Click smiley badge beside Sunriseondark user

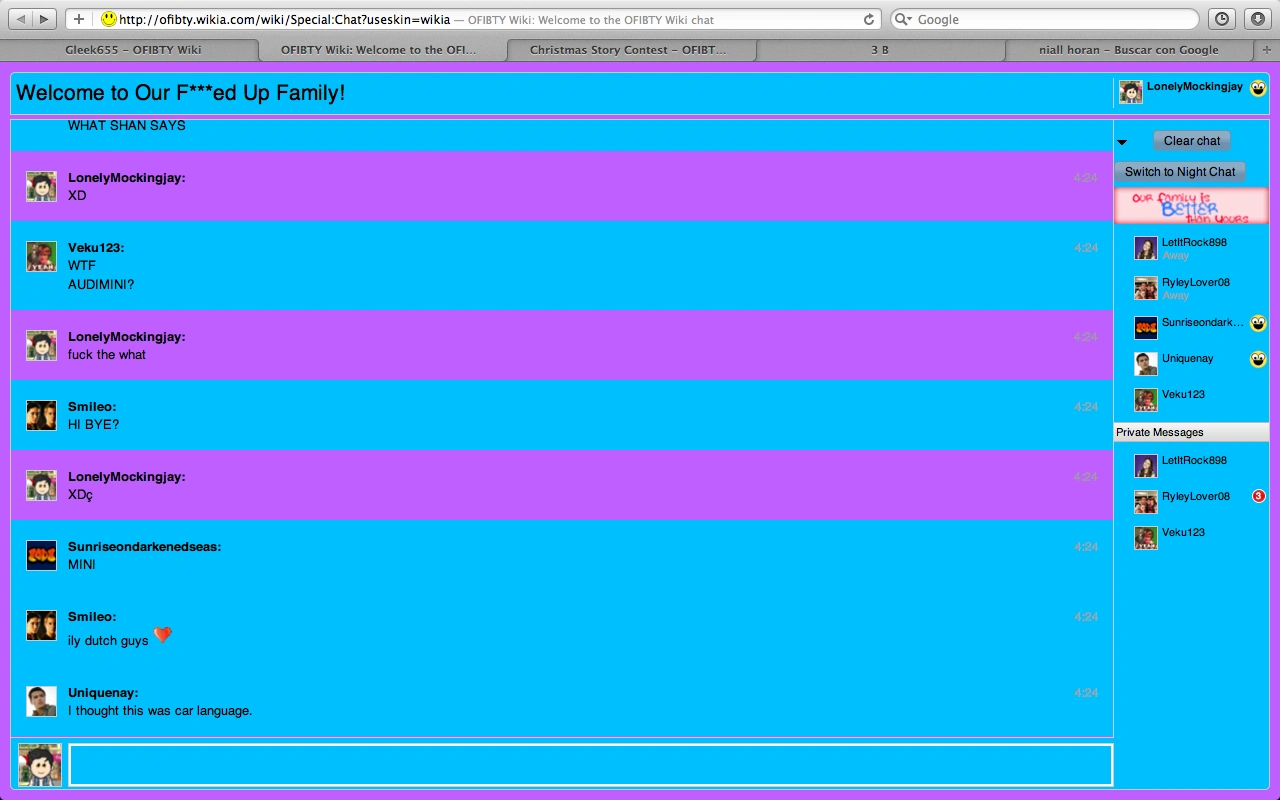(1258, 323)
